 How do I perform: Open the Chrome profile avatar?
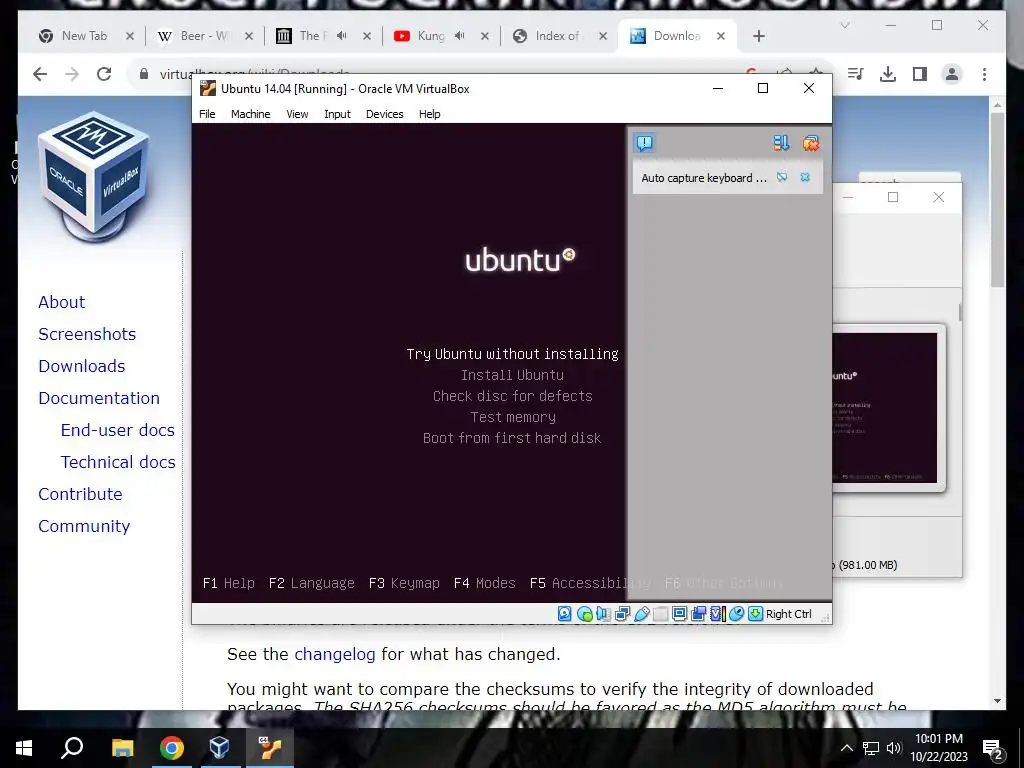pos(952,74)
